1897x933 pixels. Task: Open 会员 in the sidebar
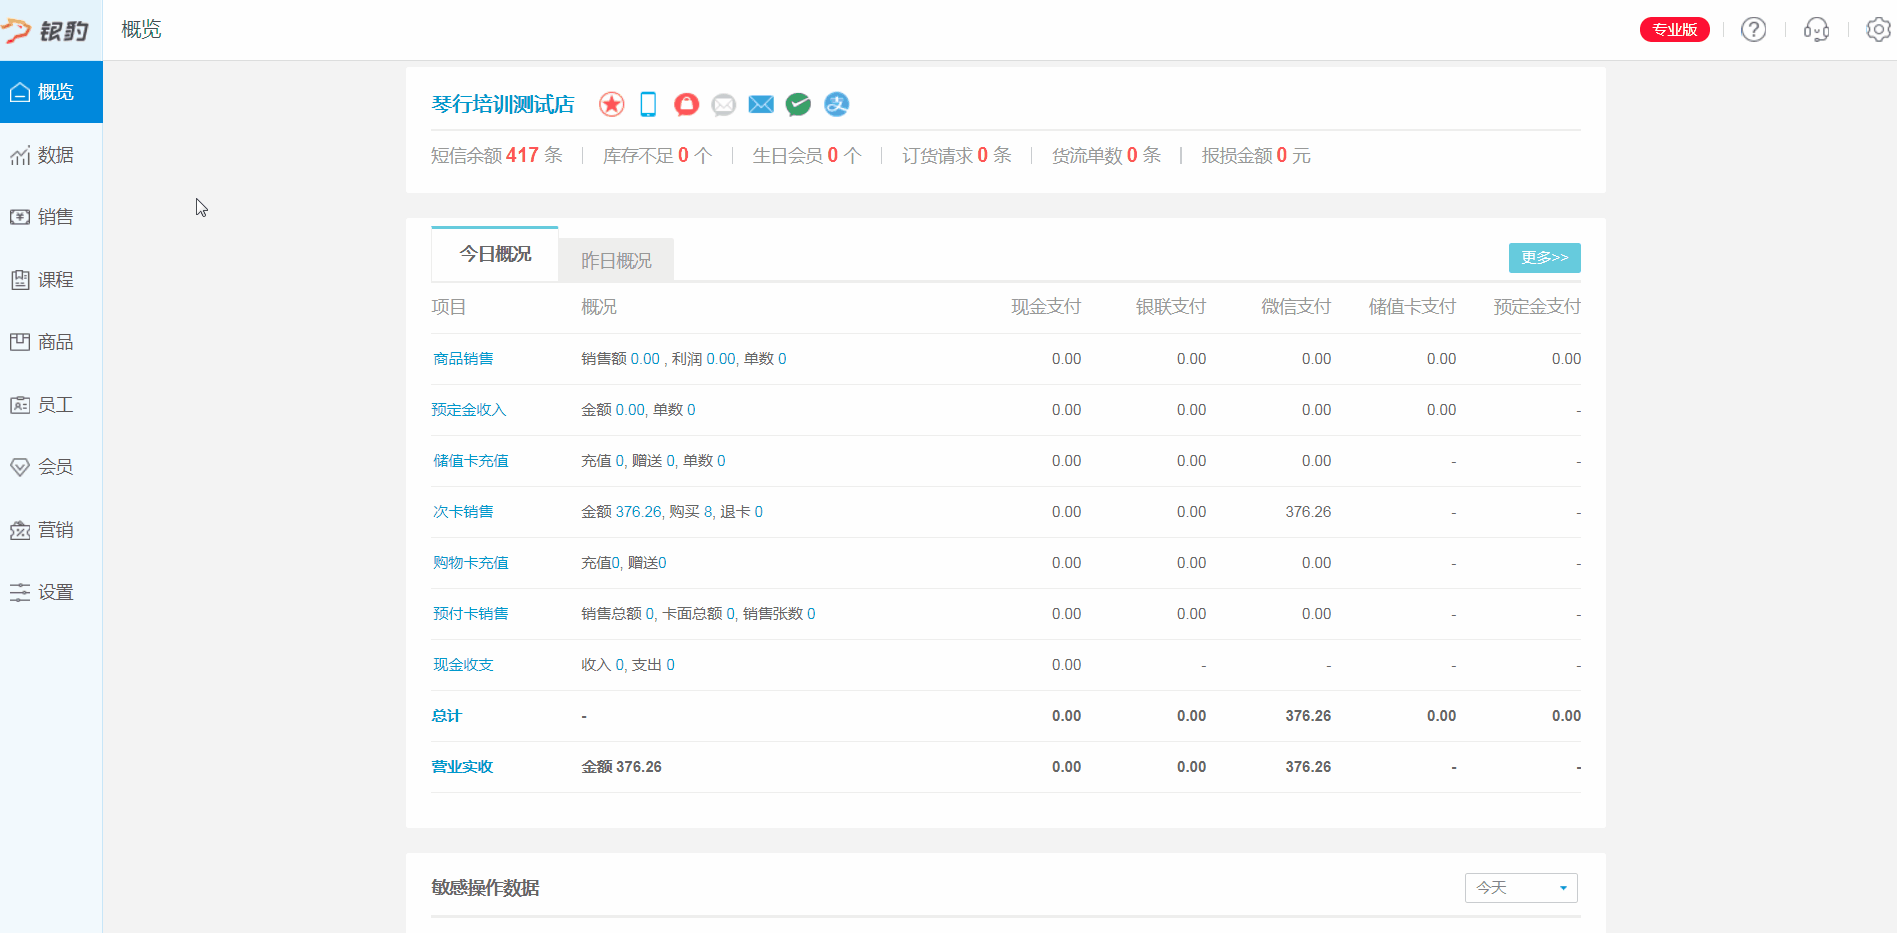pos(51,467)
